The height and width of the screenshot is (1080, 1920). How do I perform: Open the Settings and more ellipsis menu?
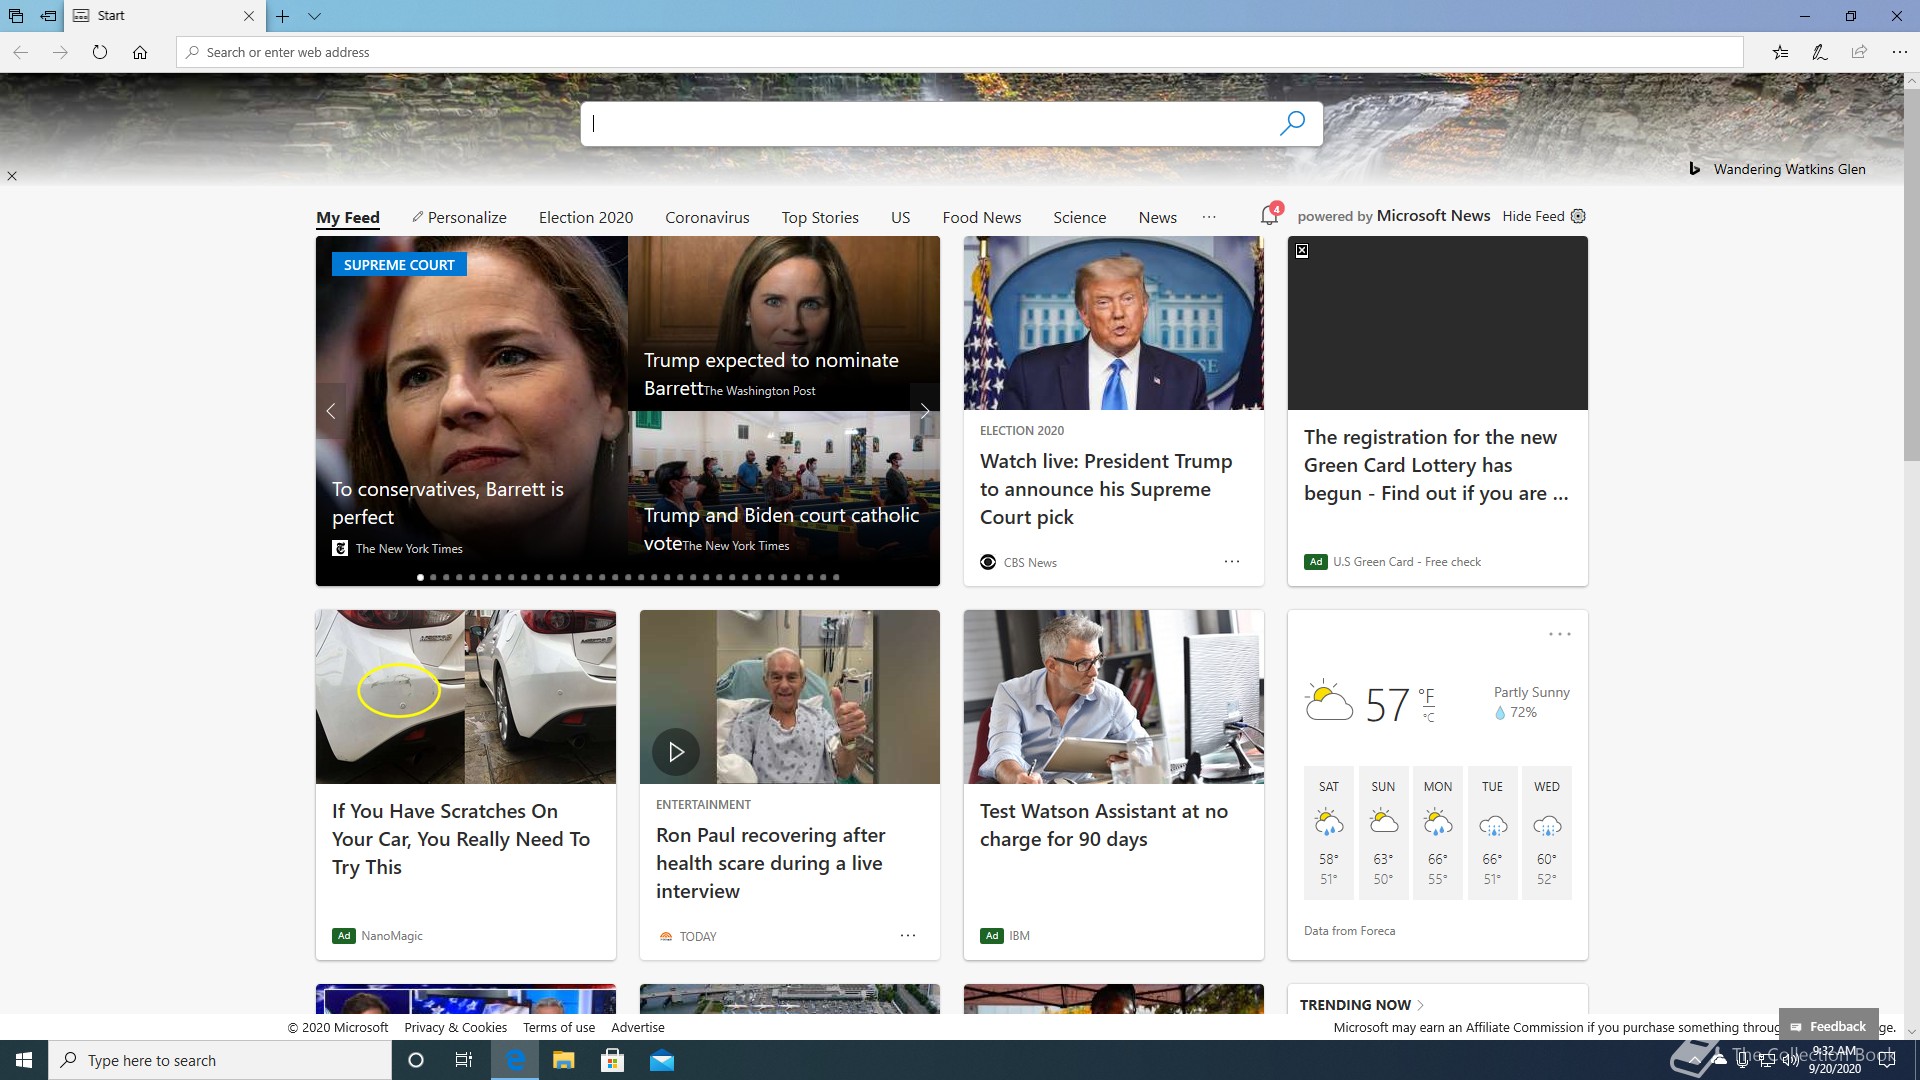tap(1899, 52)
